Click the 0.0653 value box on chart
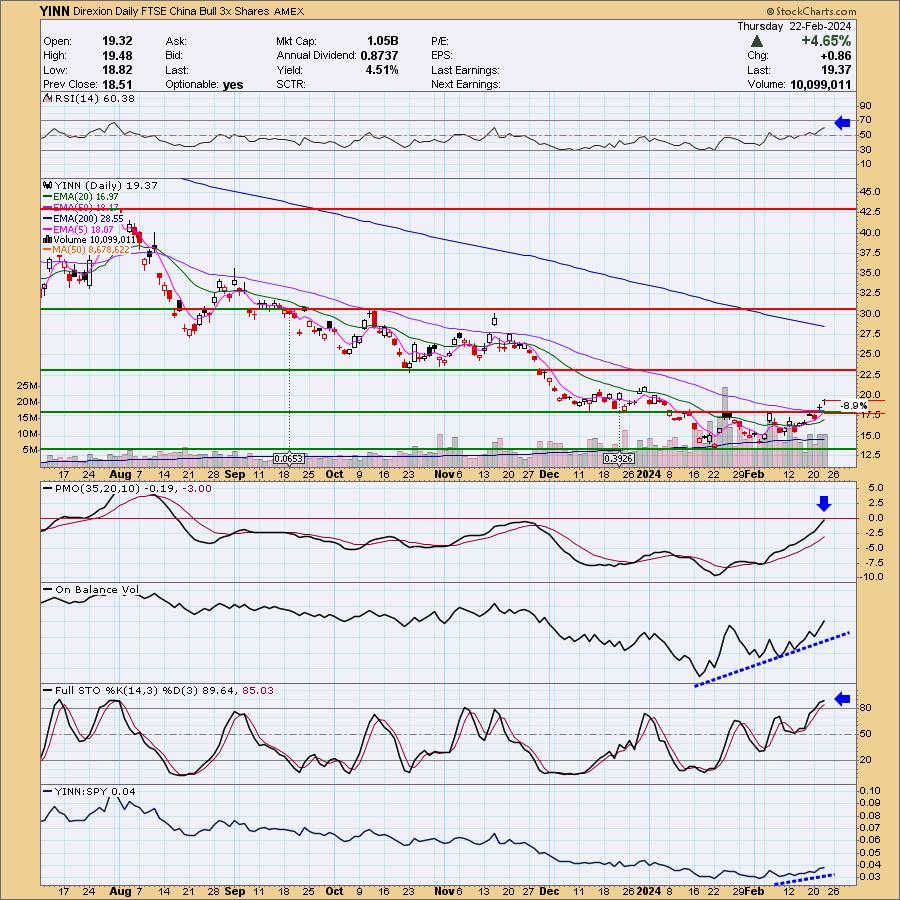This screenshot has width=900, height=900. (x=289, y=459)
